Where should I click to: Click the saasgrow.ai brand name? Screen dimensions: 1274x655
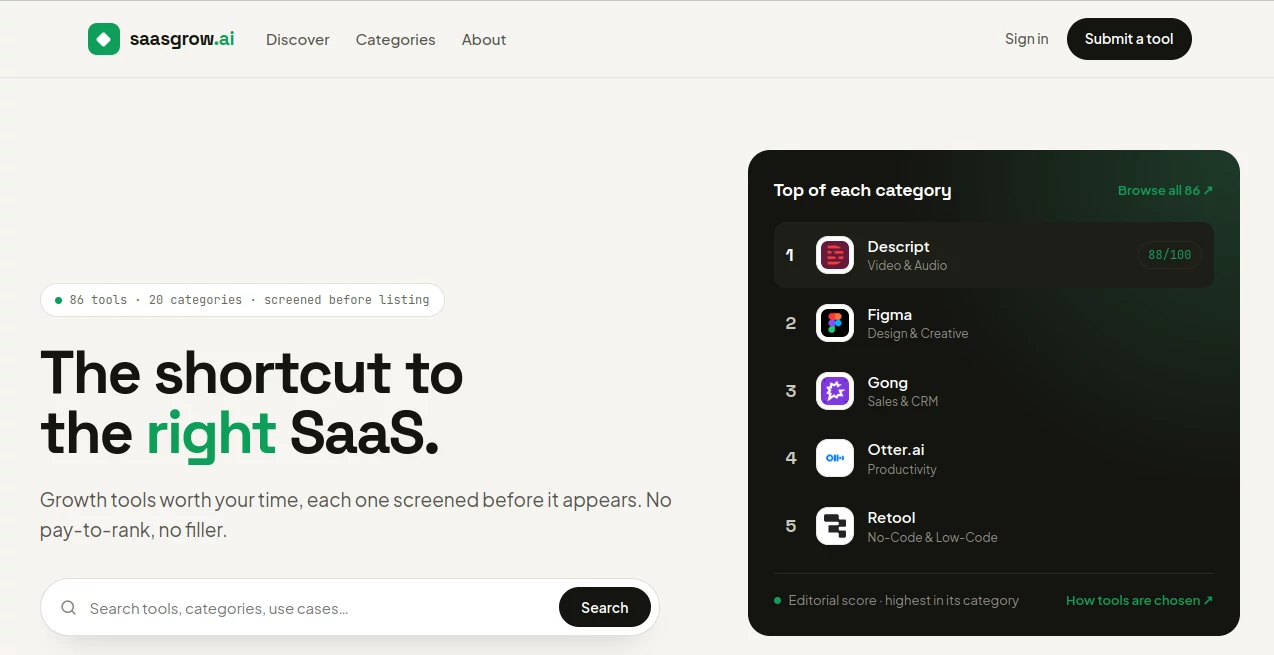[x=182, y=39]
